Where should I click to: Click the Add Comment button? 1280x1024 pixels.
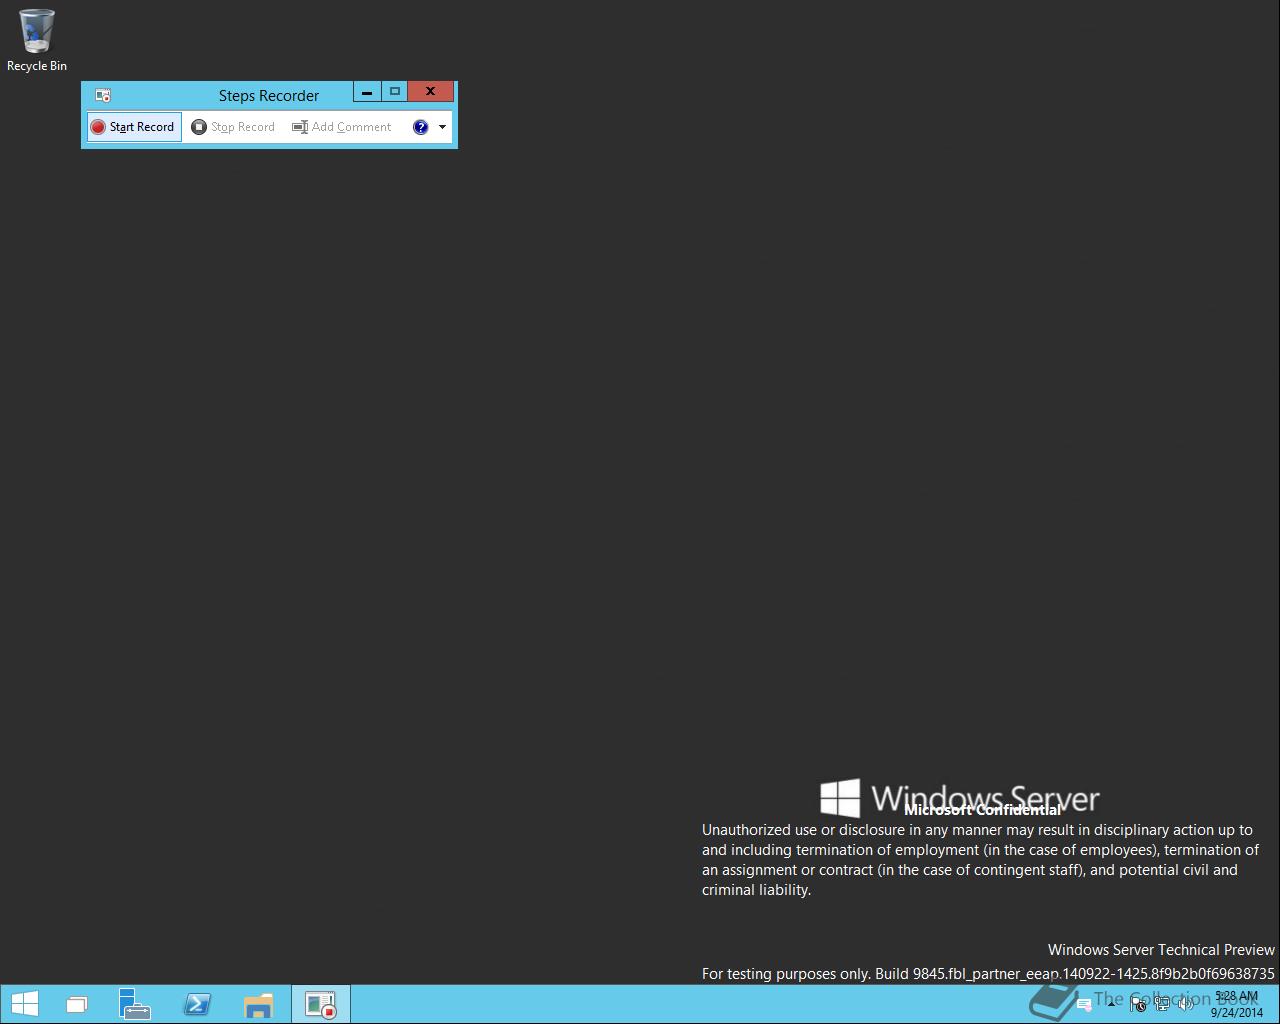tap(341, 127)
